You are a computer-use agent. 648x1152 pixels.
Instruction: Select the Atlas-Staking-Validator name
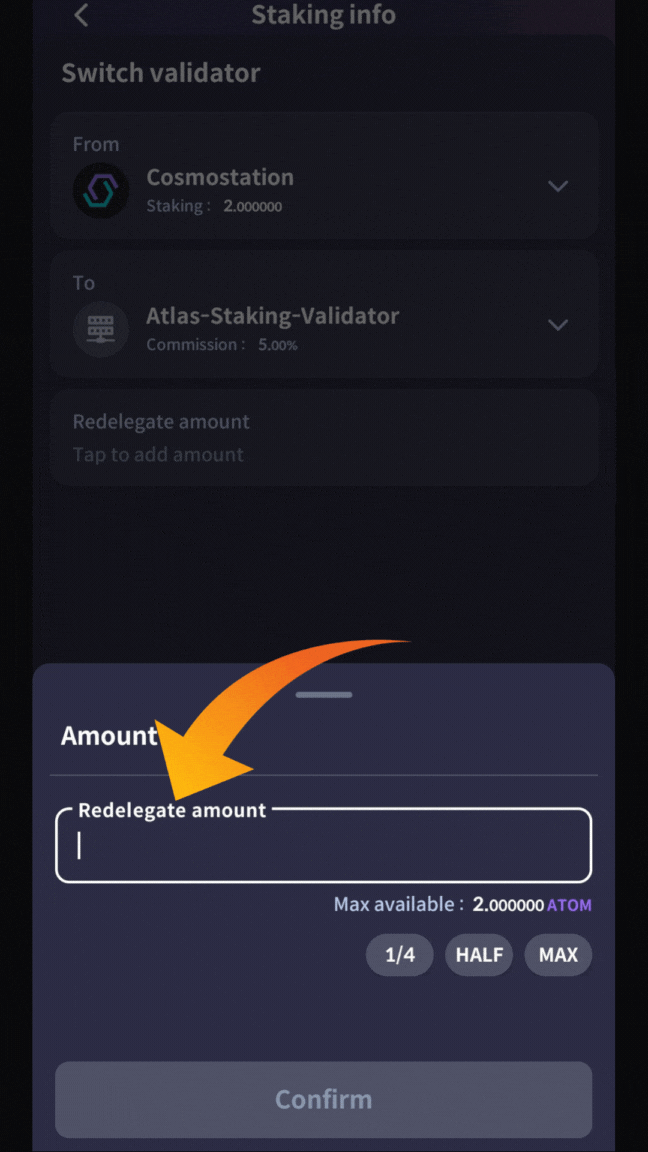click(x=272, y=316)
